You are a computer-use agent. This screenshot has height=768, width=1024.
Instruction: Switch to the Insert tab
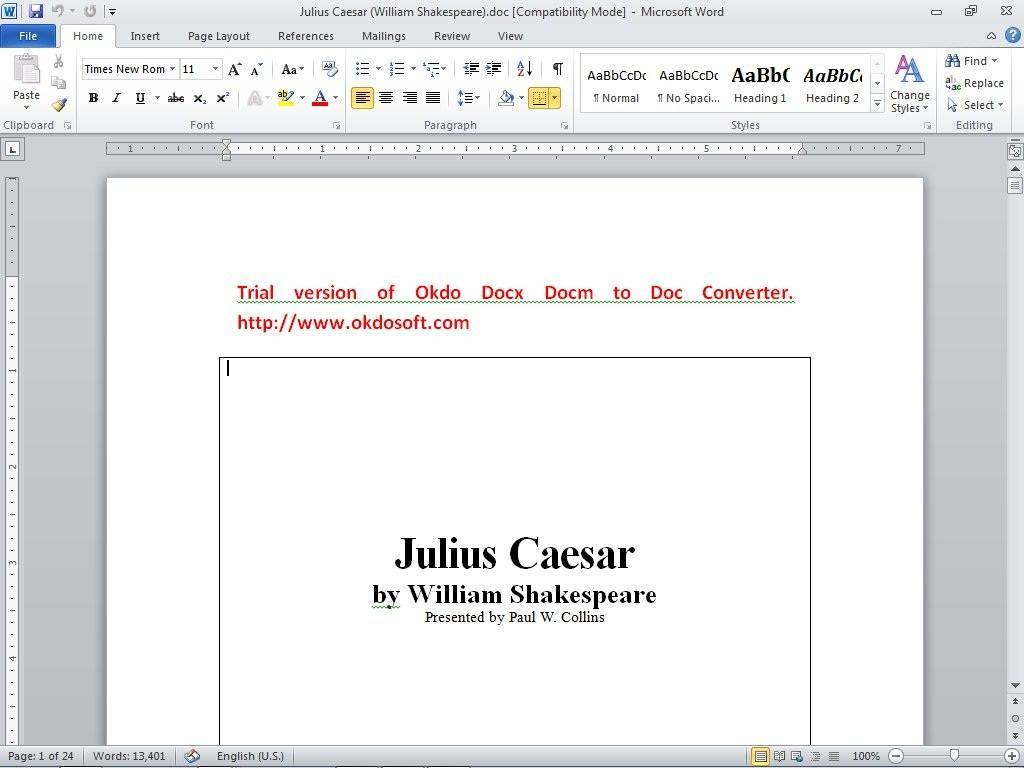[144, 36]
